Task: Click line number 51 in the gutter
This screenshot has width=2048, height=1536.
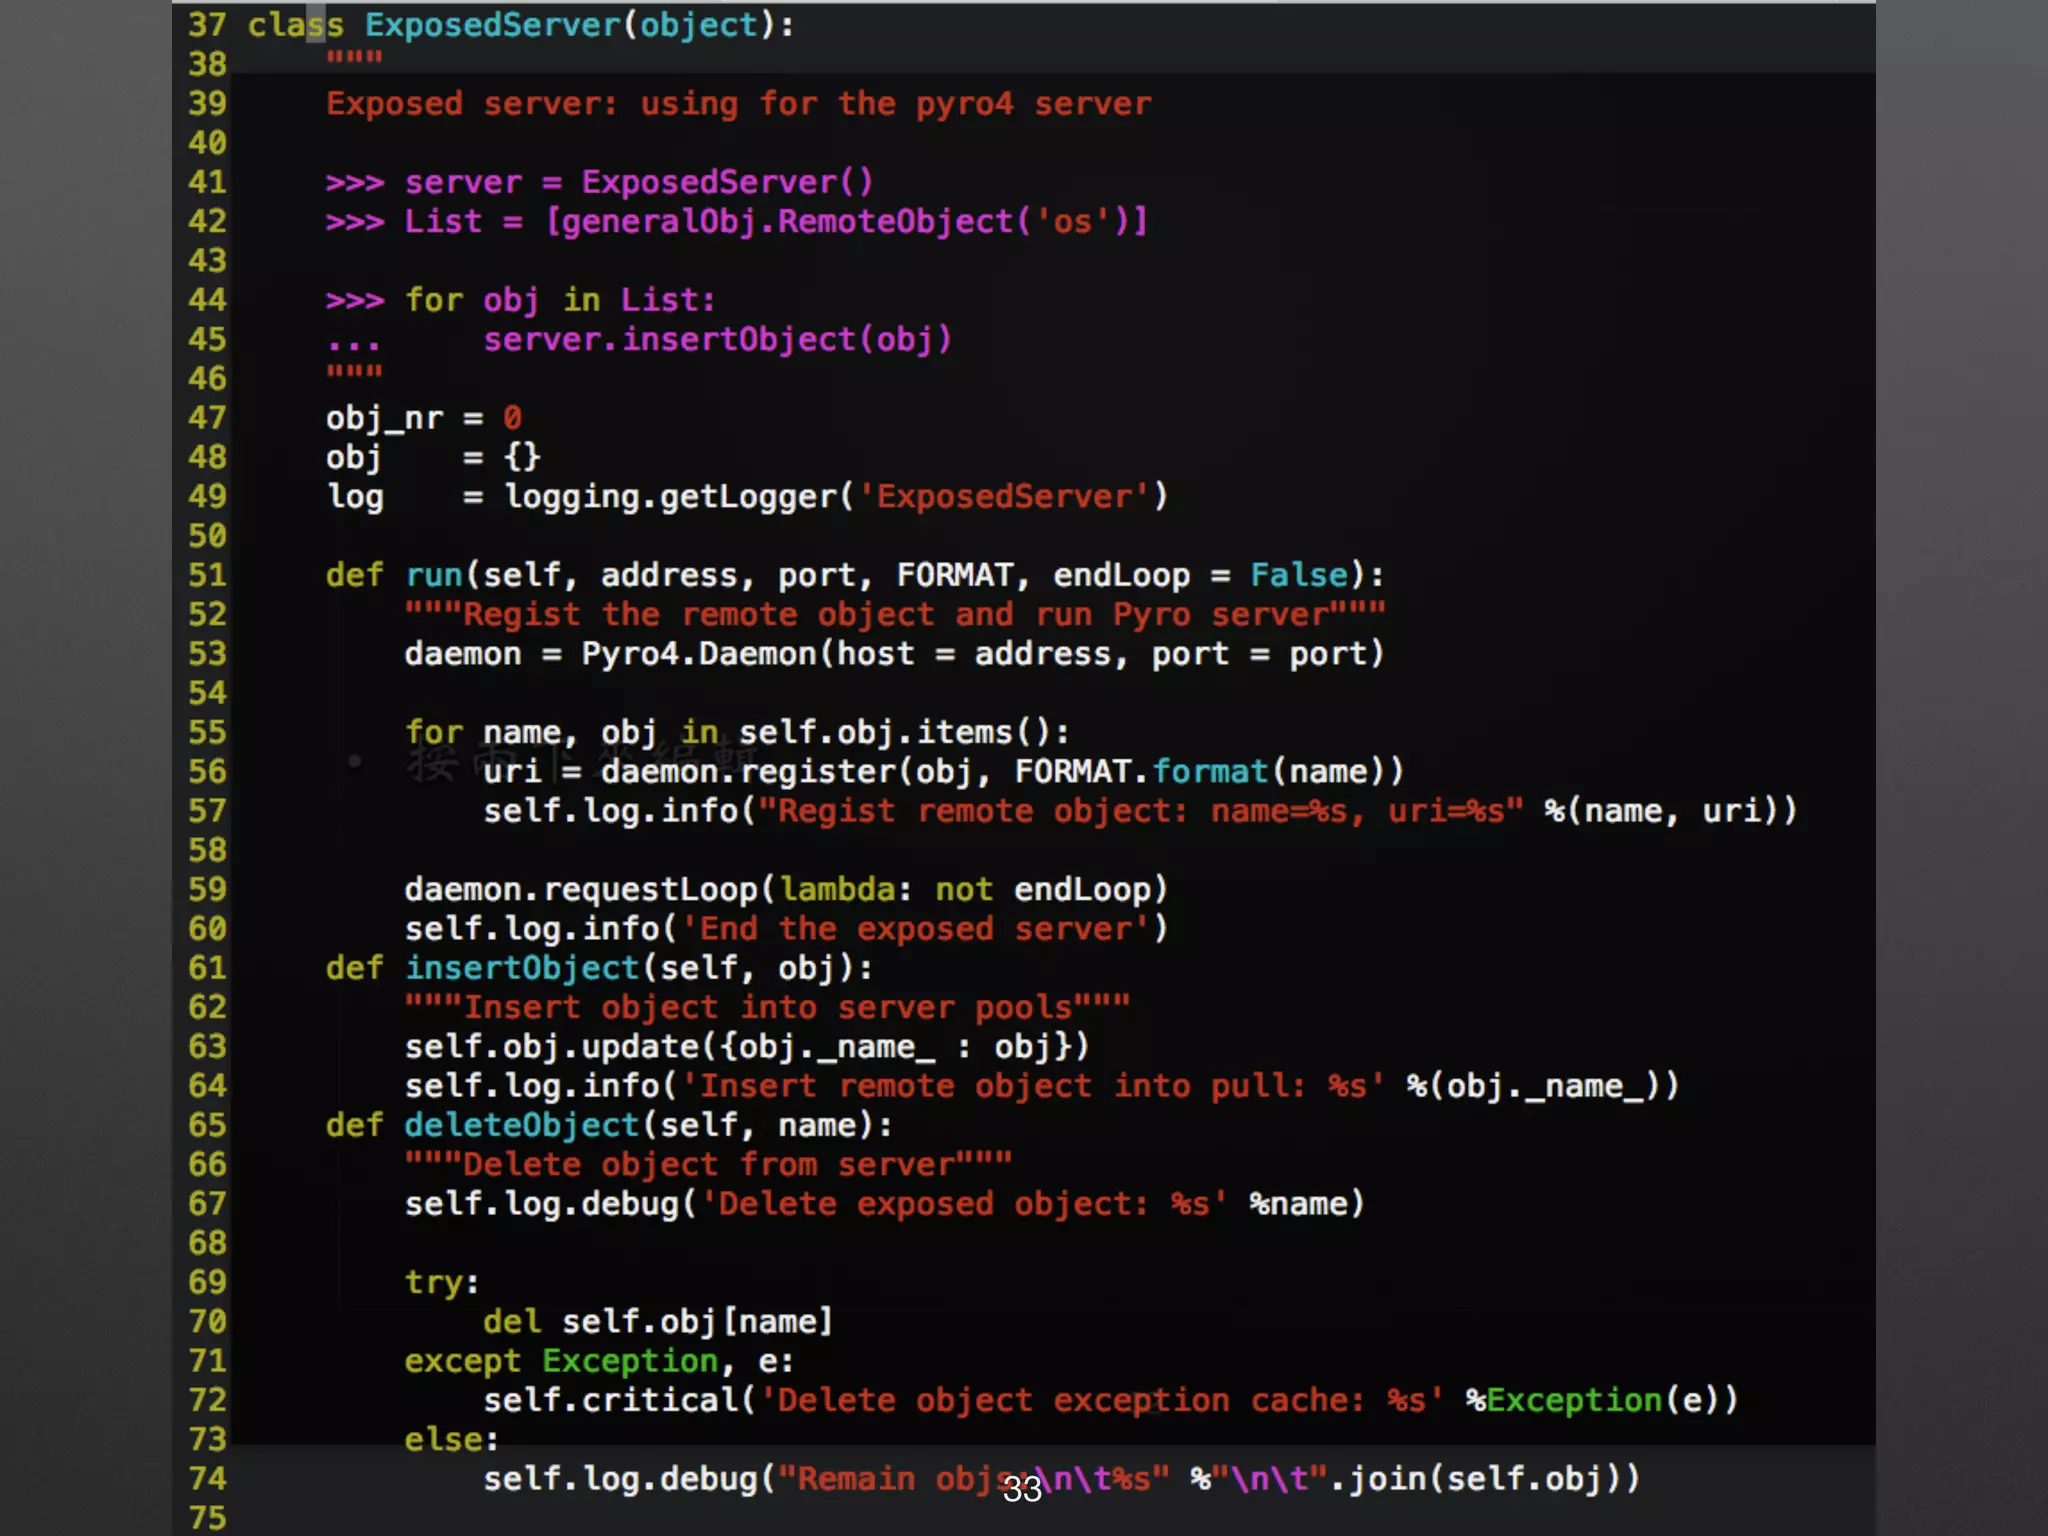Action: (x=207, y=575)
